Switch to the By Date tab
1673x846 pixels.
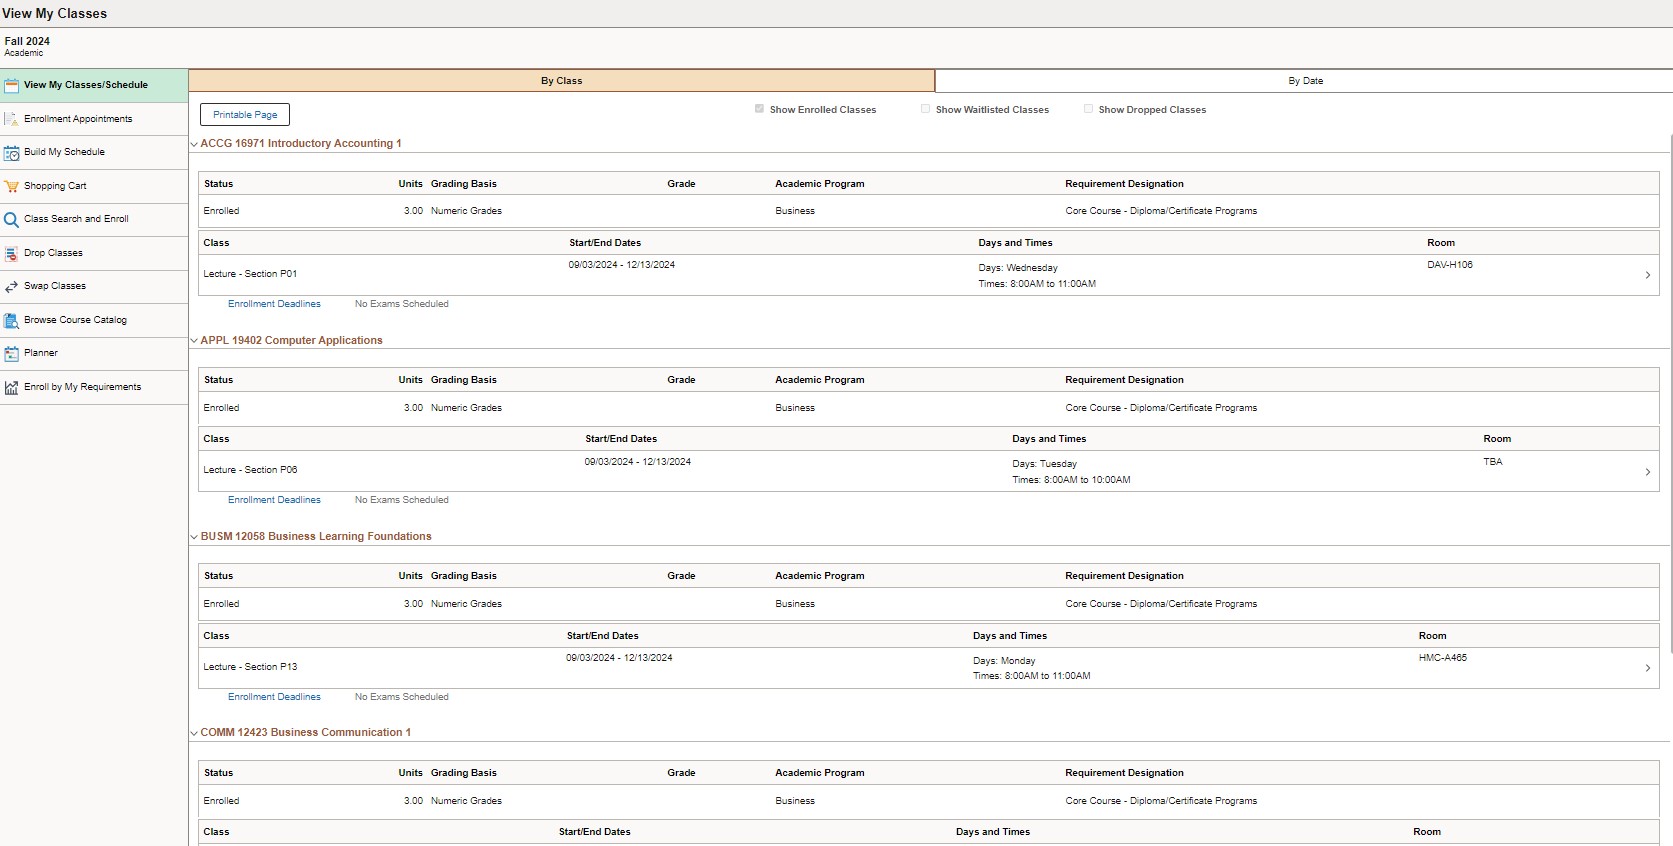click(x=1304, y=81)
